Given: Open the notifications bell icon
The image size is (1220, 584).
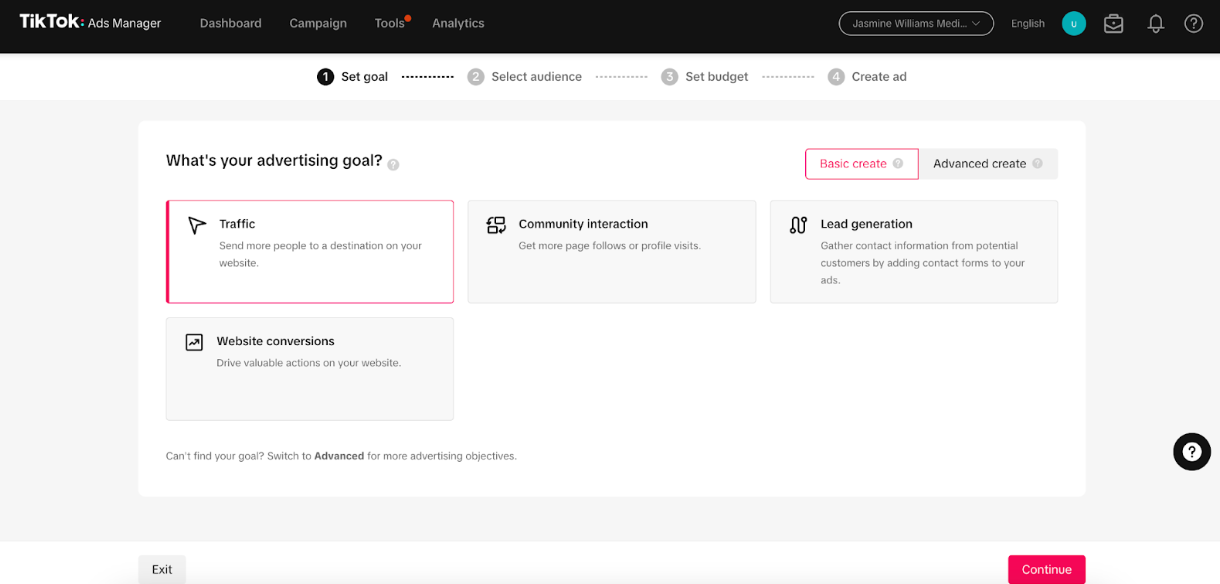Looking at the screenshot, I should point(1155,24).
